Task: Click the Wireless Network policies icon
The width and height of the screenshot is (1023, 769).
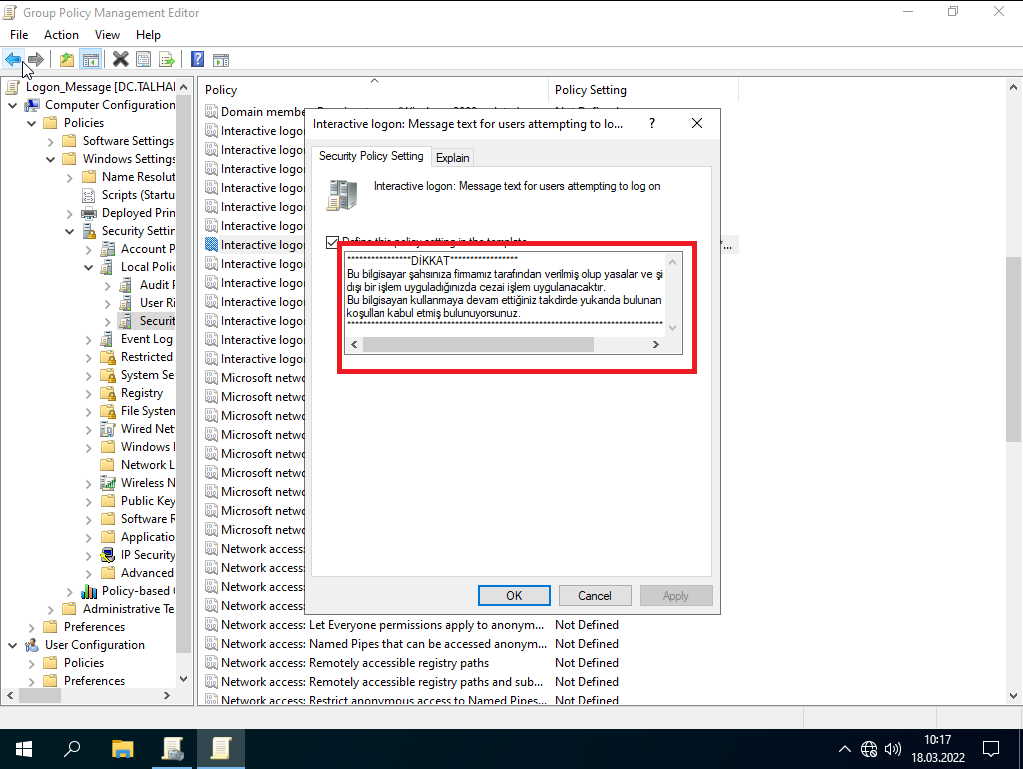Action: click(108, 483)
